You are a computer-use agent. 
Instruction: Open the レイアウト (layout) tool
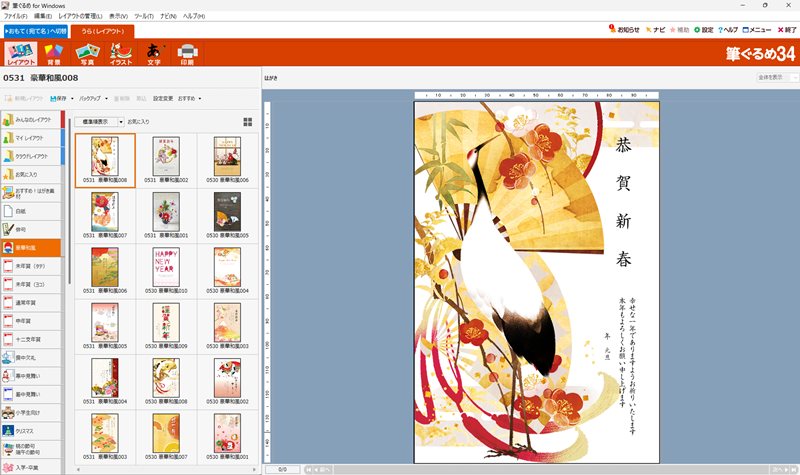click(21, 54)
